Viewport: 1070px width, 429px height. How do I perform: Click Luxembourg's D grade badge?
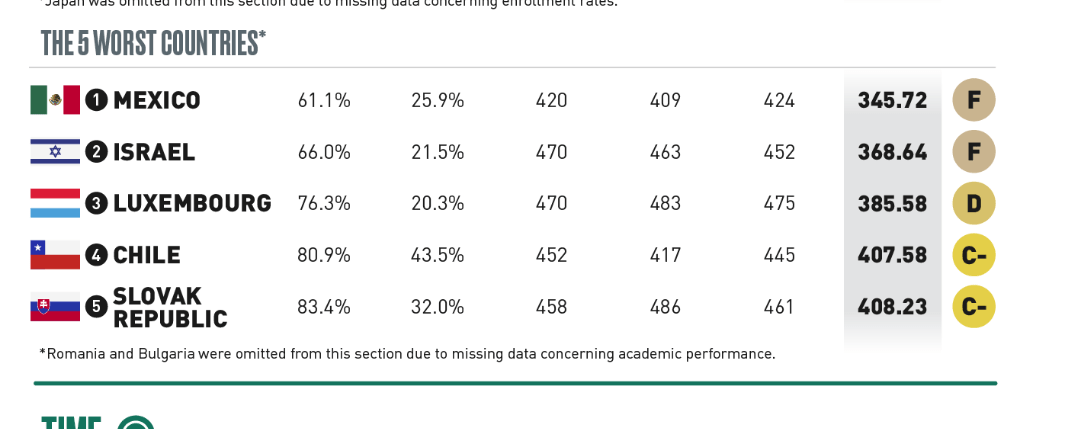click(973, 203)
